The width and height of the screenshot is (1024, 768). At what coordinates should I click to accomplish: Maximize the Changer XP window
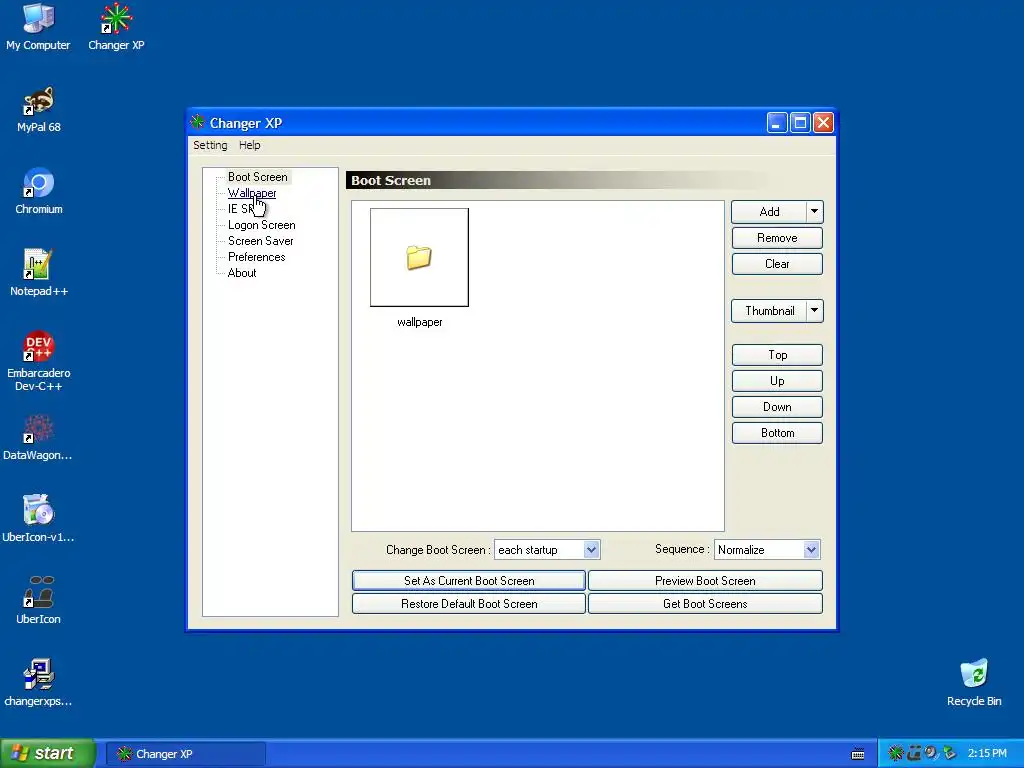[800, 123]
